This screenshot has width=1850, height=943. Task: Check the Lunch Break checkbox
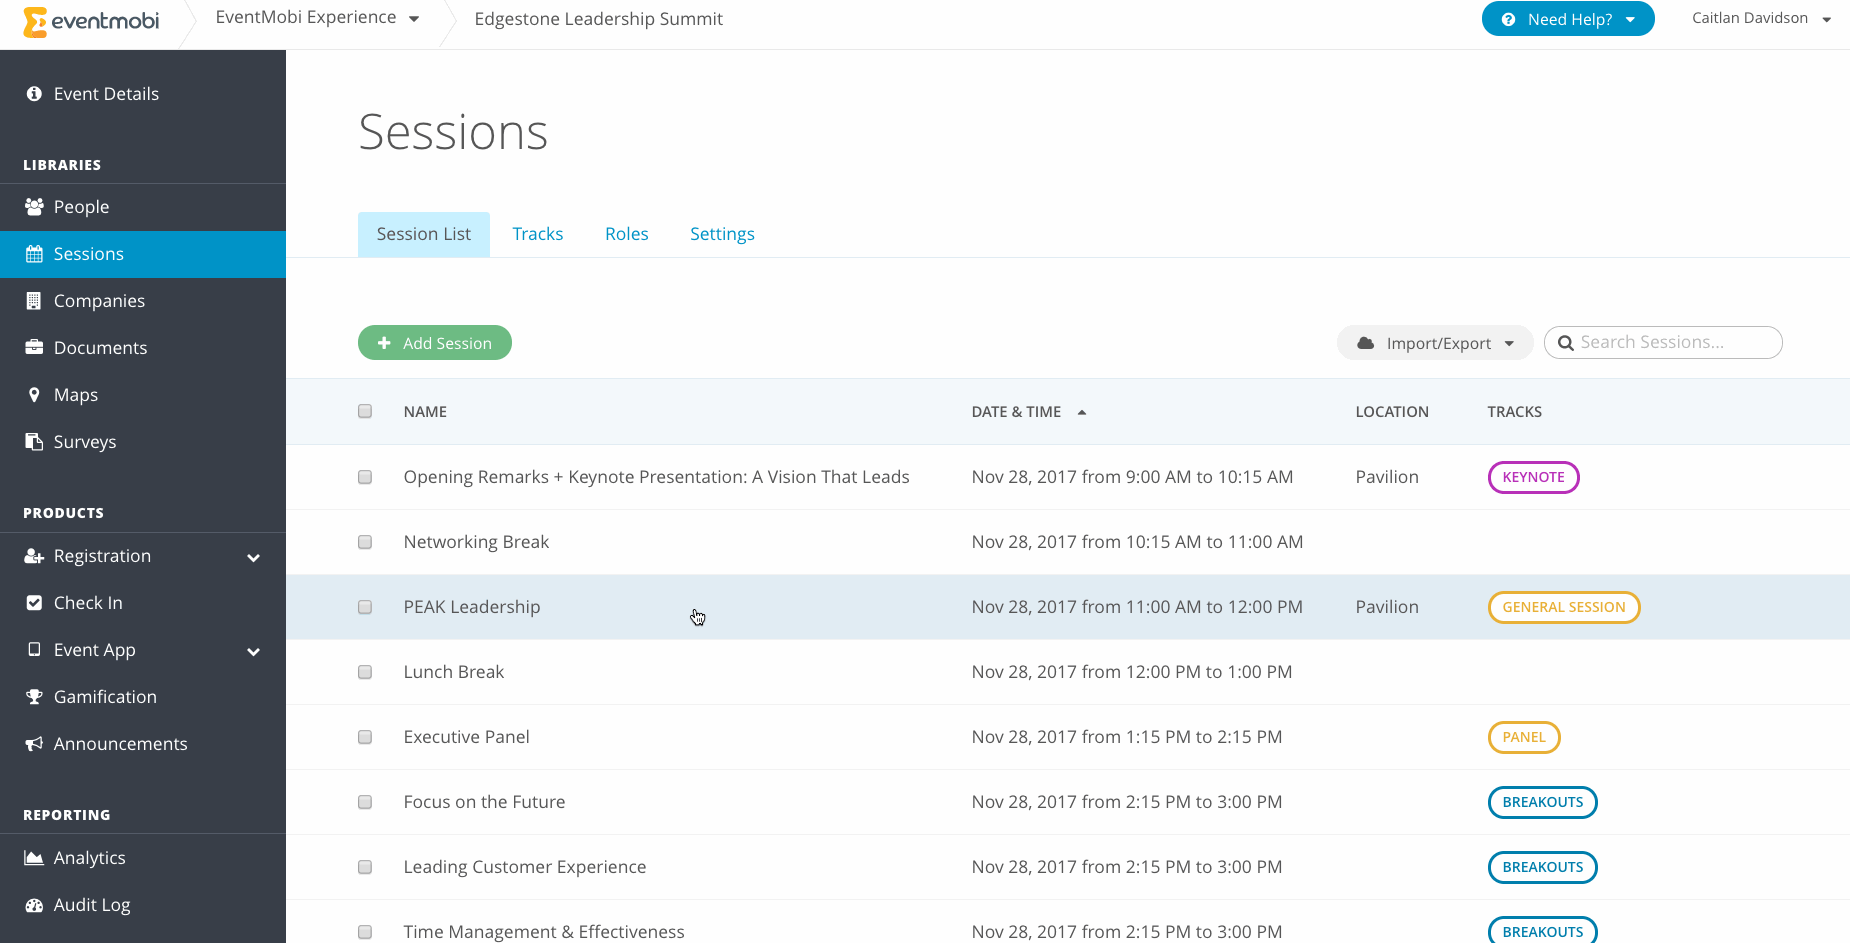tap(365, 672)
